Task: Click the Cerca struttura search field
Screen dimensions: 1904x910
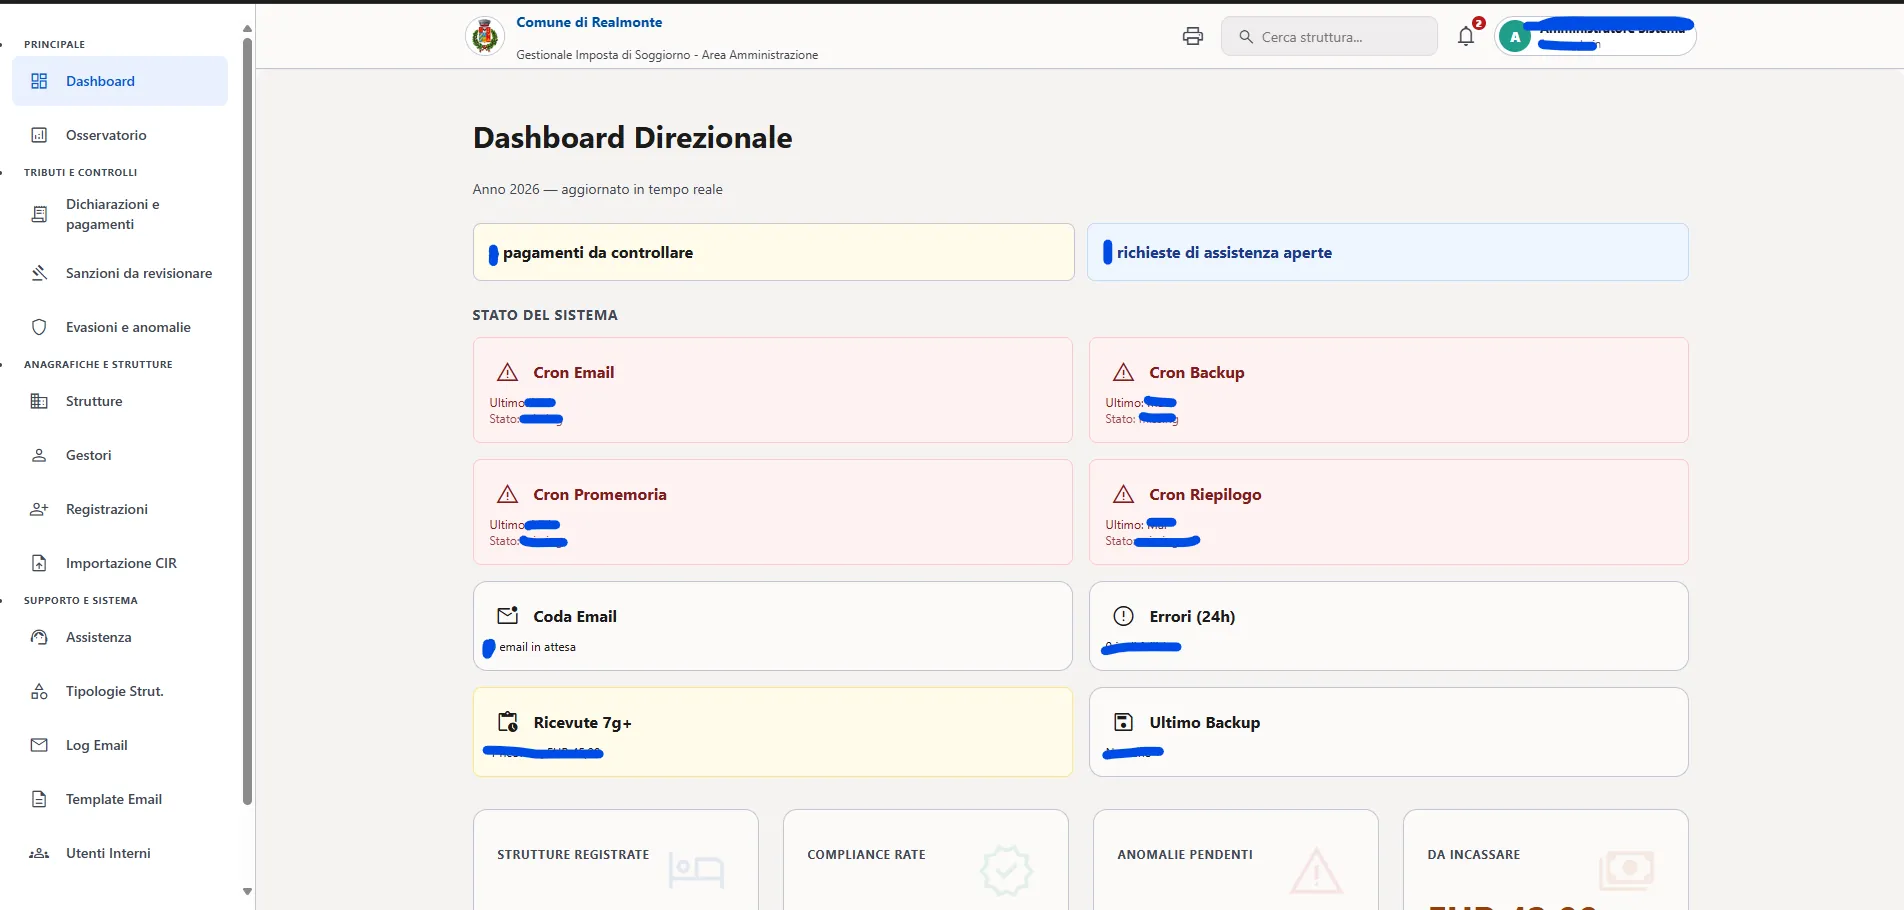Action: [x=1329, y=37]
